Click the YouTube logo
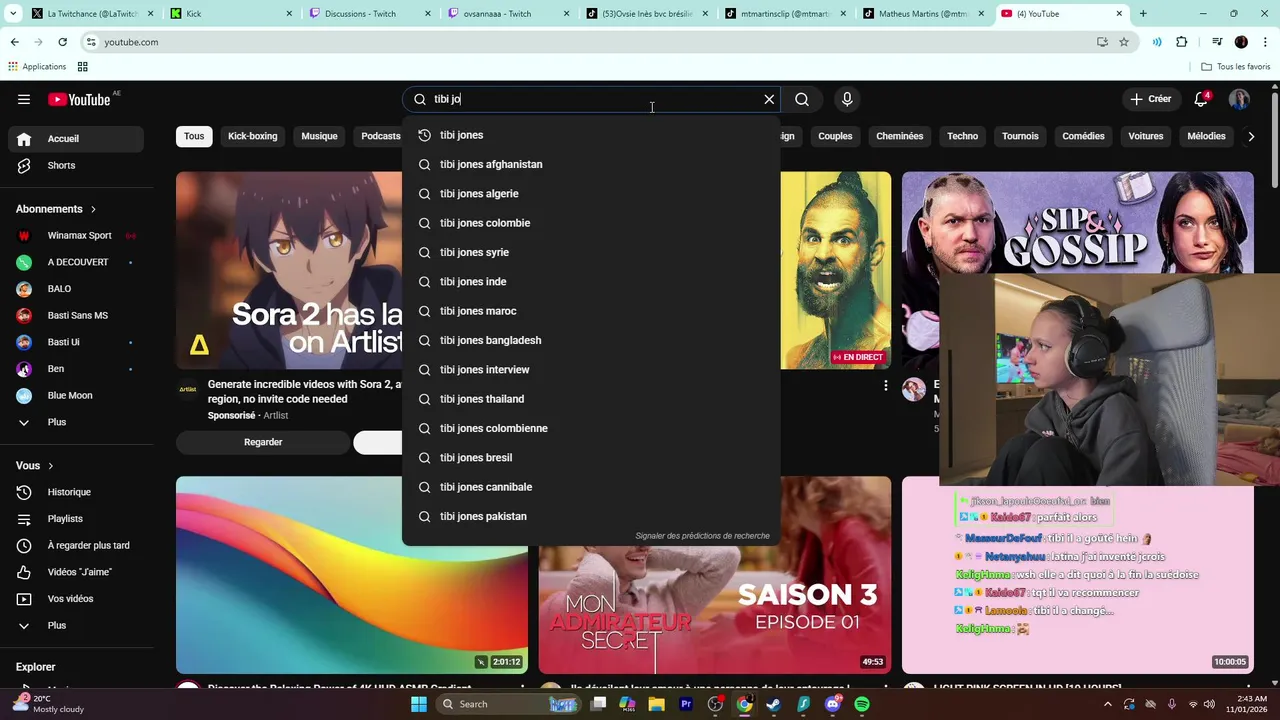1280x720 pixels. coord(79,99)
